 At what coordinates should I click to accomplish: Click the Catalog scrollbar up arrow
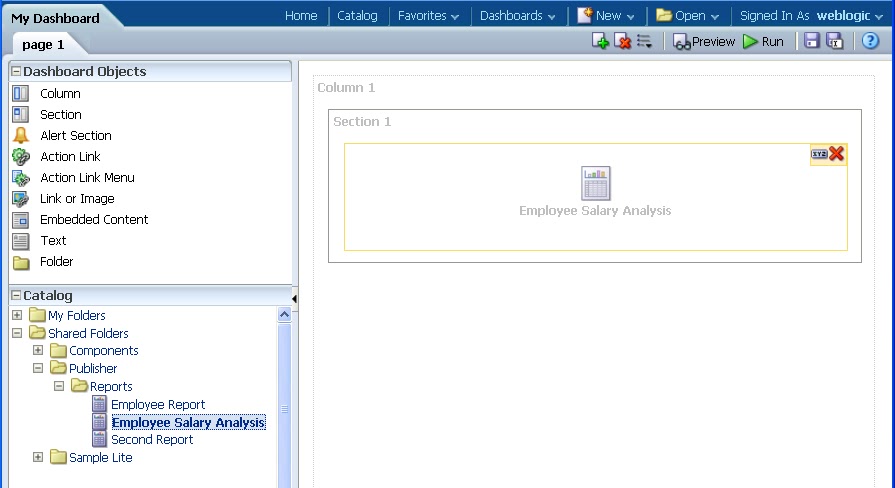(x=284, y=314)
